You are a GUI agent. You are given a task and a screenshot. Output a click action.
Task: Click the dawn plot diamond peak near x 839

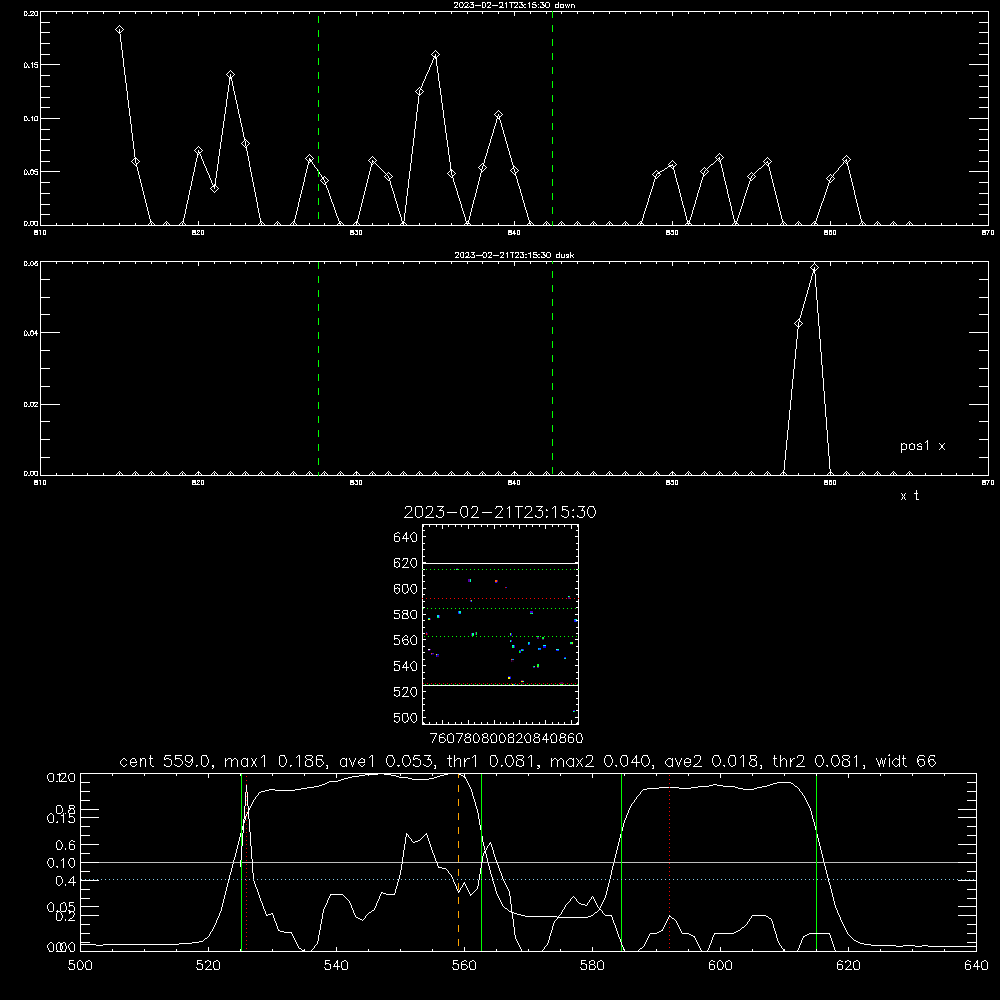pos(499,115)
